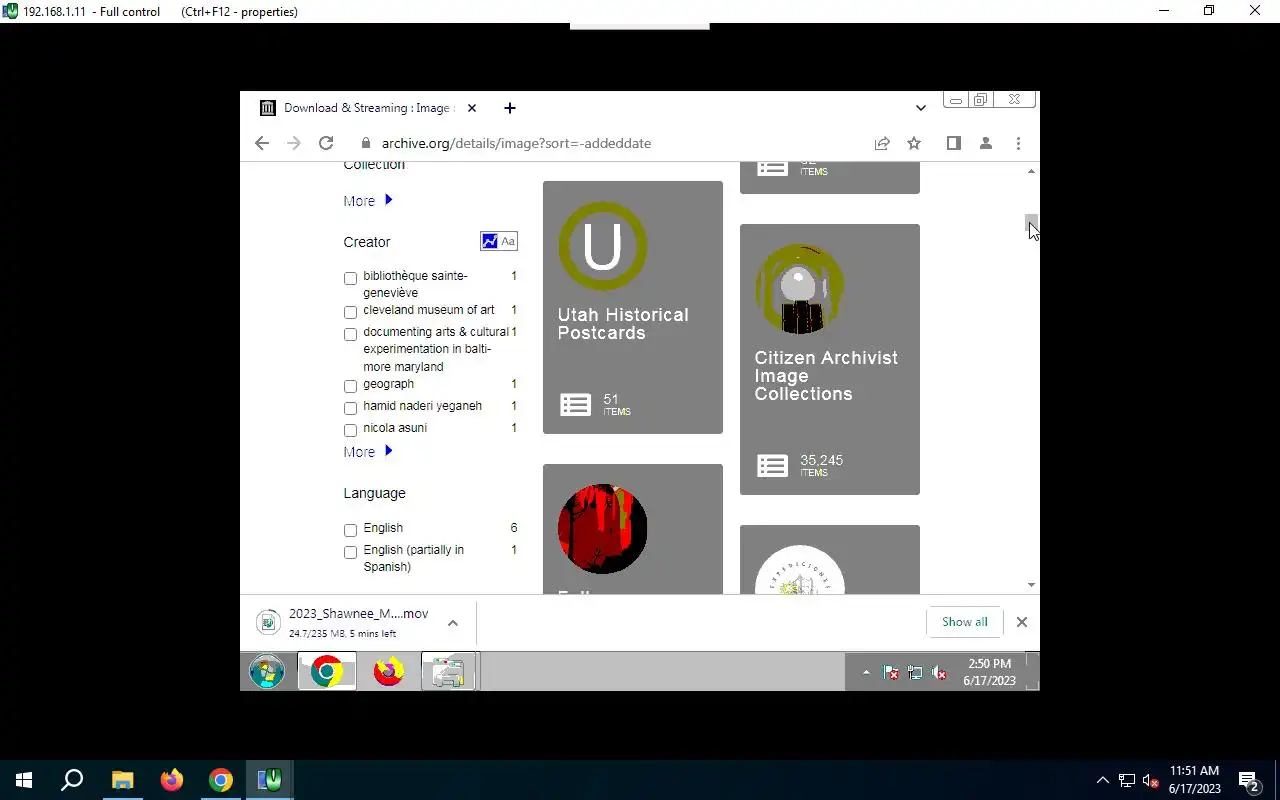Check the geograph creator filter
Image resolution: width=1280 pixels, height=800 pixels.
[350, 386]
